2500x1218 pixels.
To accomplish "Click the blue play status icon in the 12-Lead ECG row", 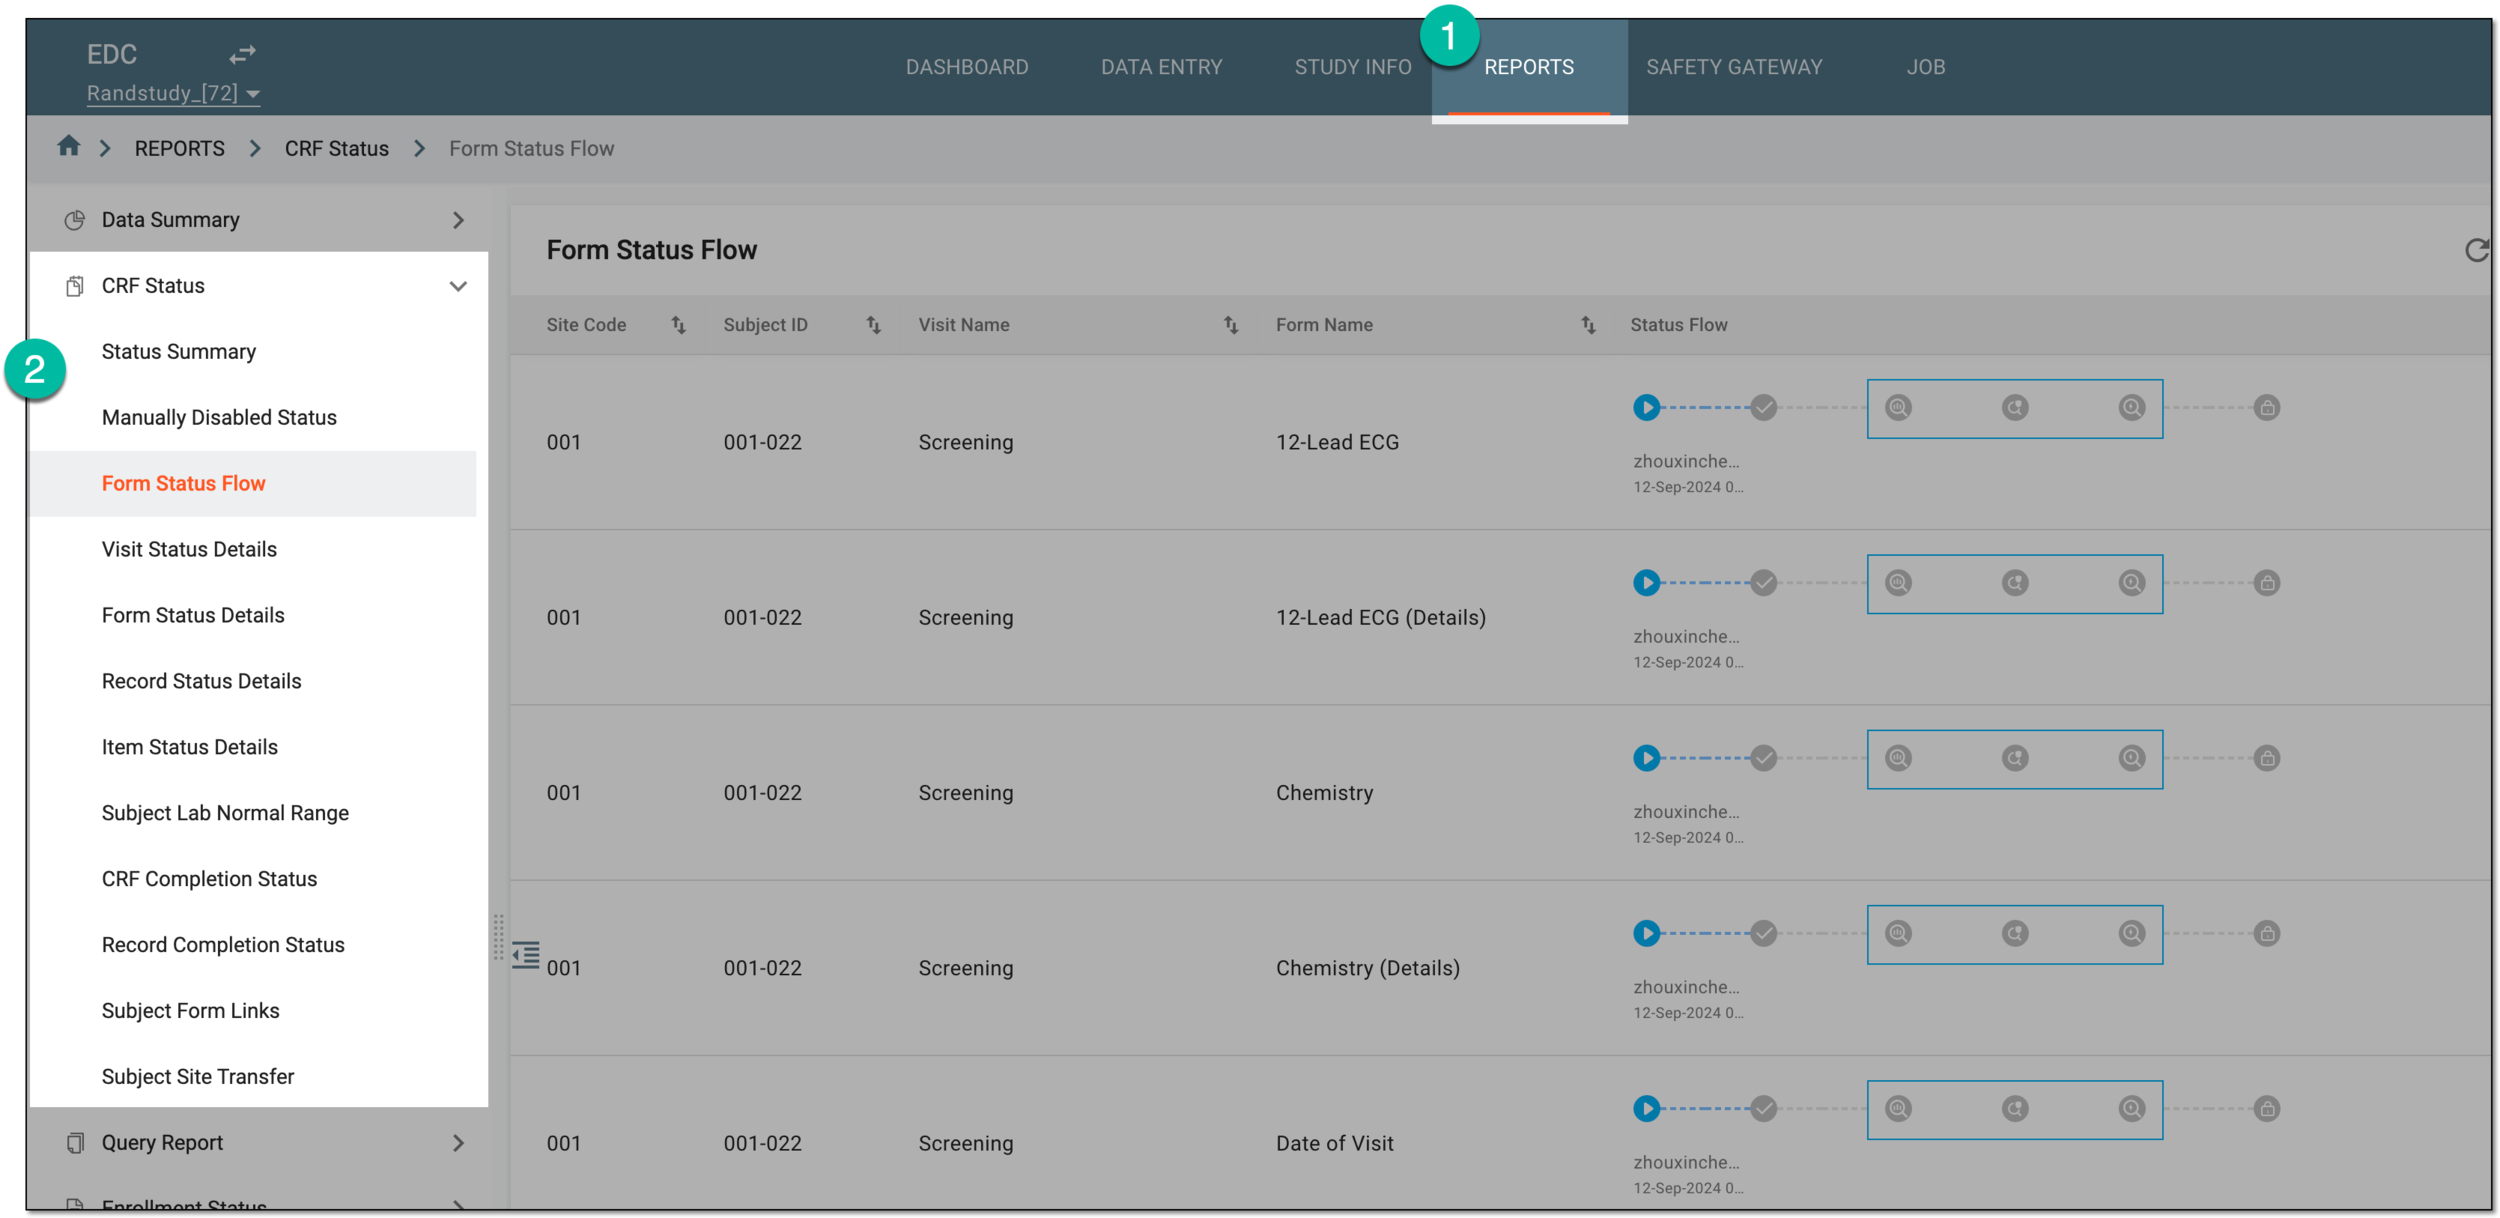I will pos(1646,408).
